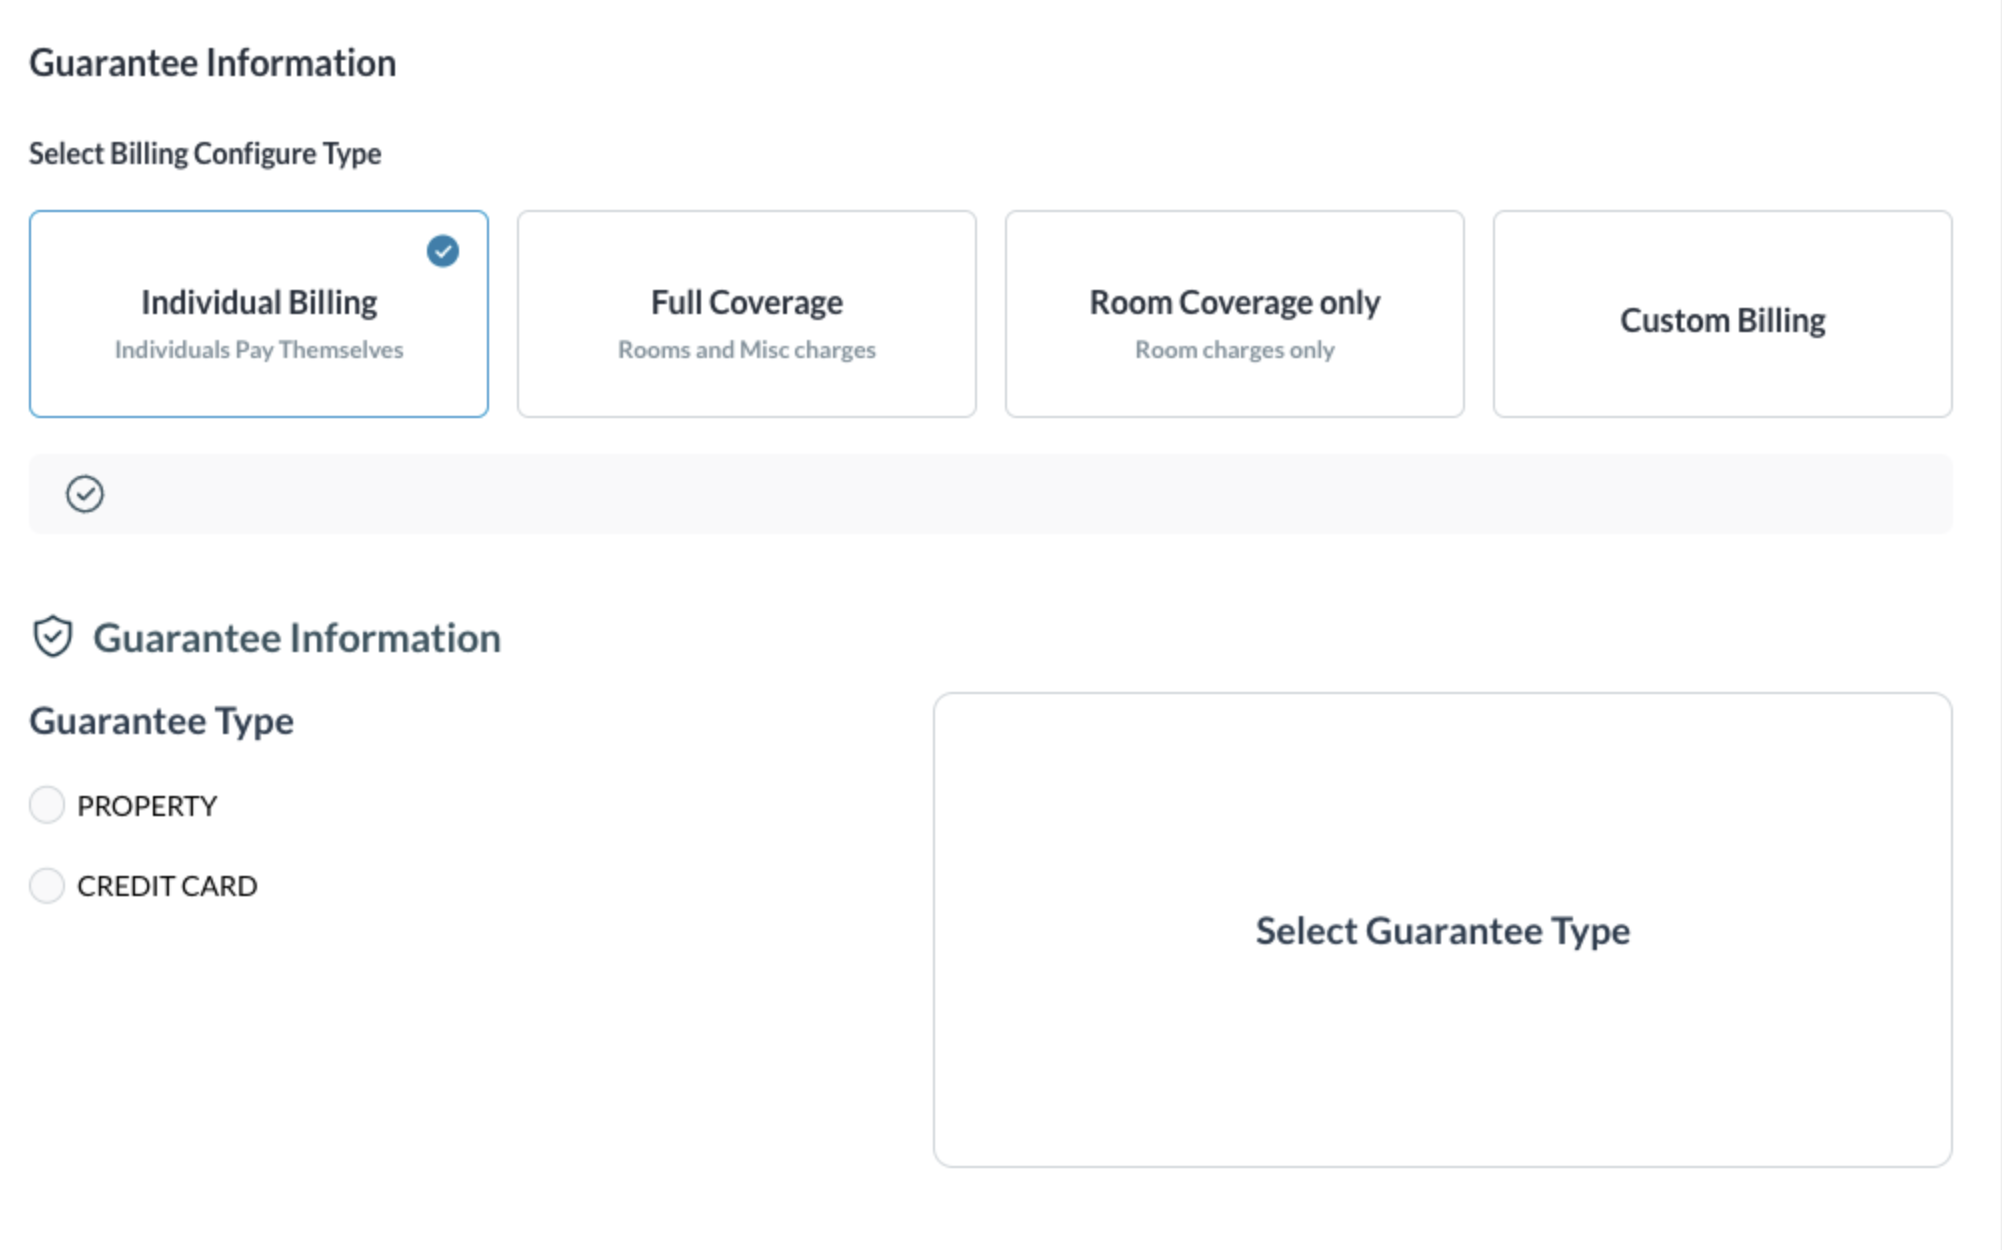Click the shield icon beside Guarantee Information
This screenshot has width=2002, height=1250.
[53, 637]
